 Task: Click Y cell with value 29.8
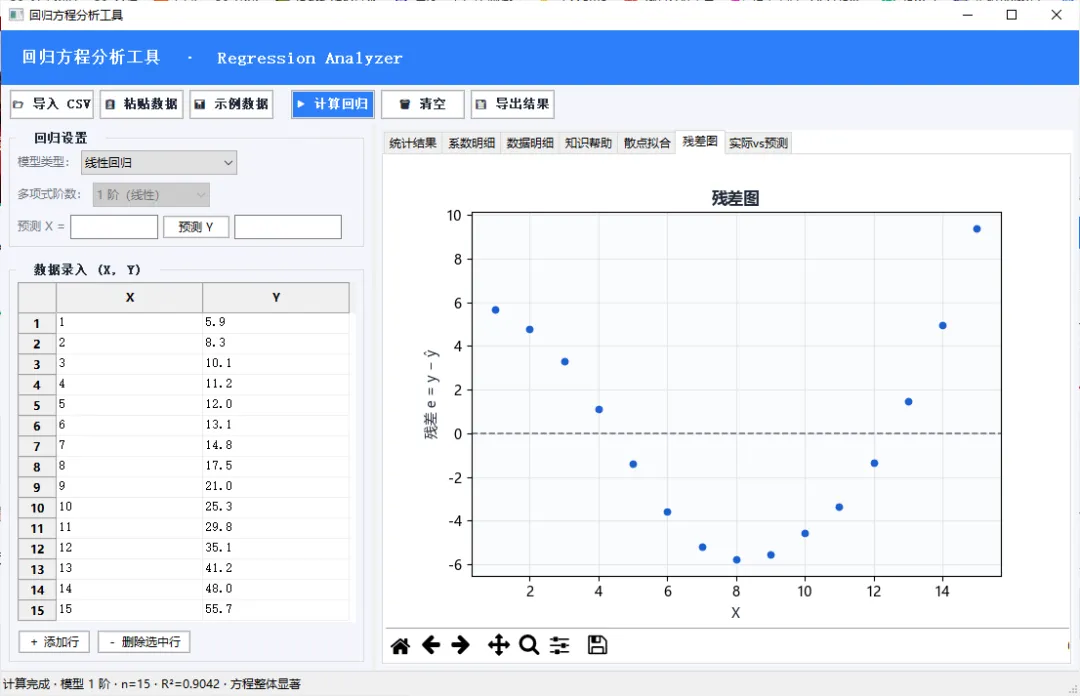tap(276, 527)
